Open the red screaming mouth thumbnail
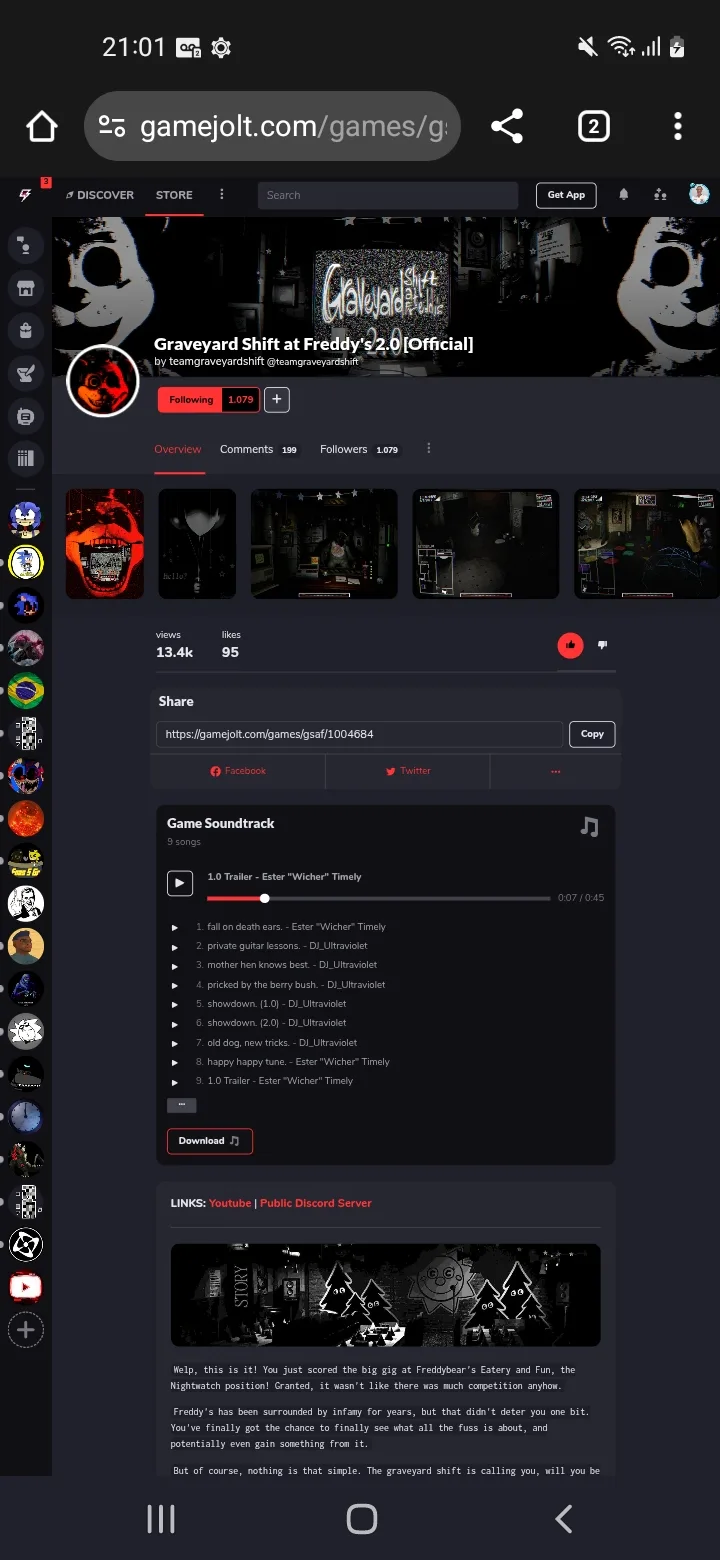Image resolution: width=720 pixels, height=1560 pixels. click(105, 544)
